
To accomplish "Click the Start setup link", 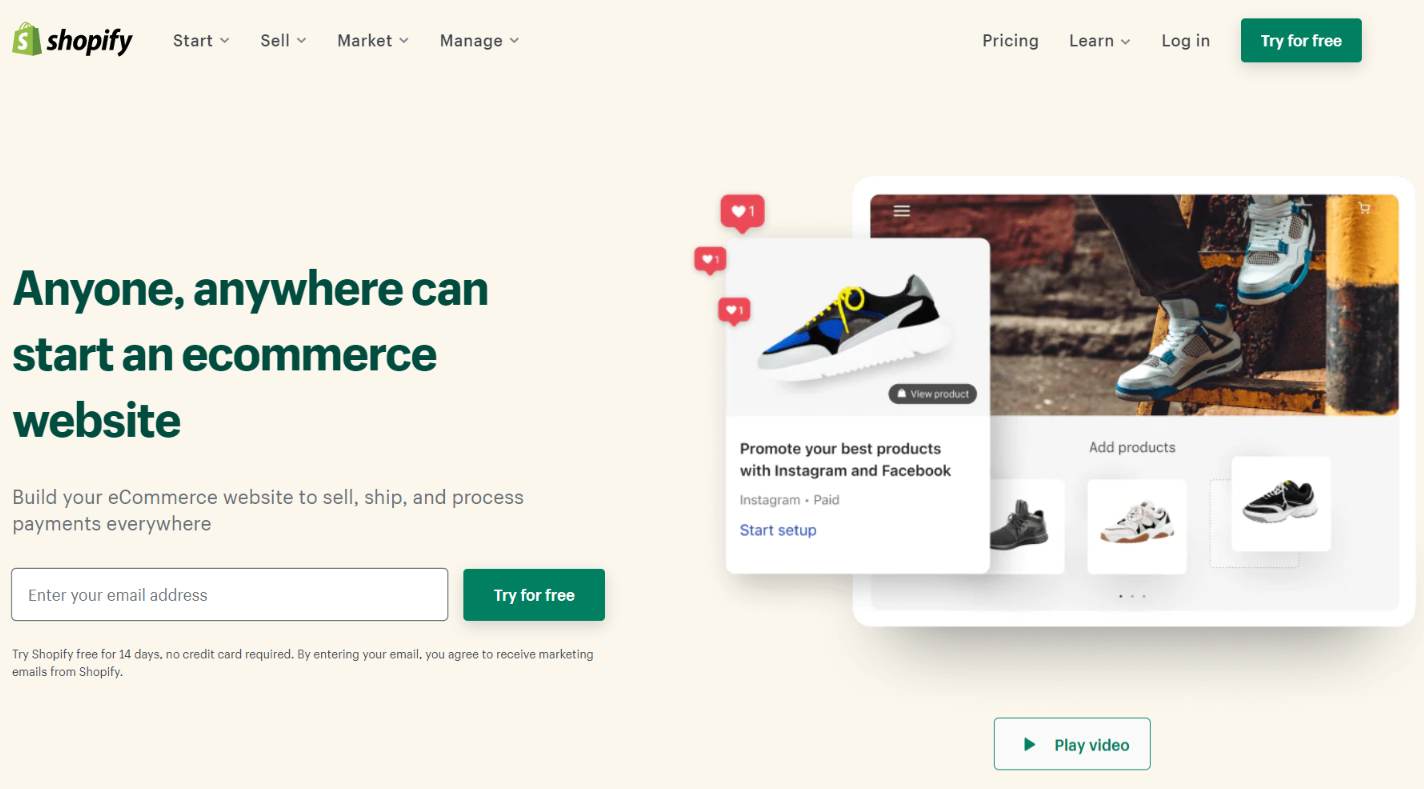I will click(x=778, y=530).
